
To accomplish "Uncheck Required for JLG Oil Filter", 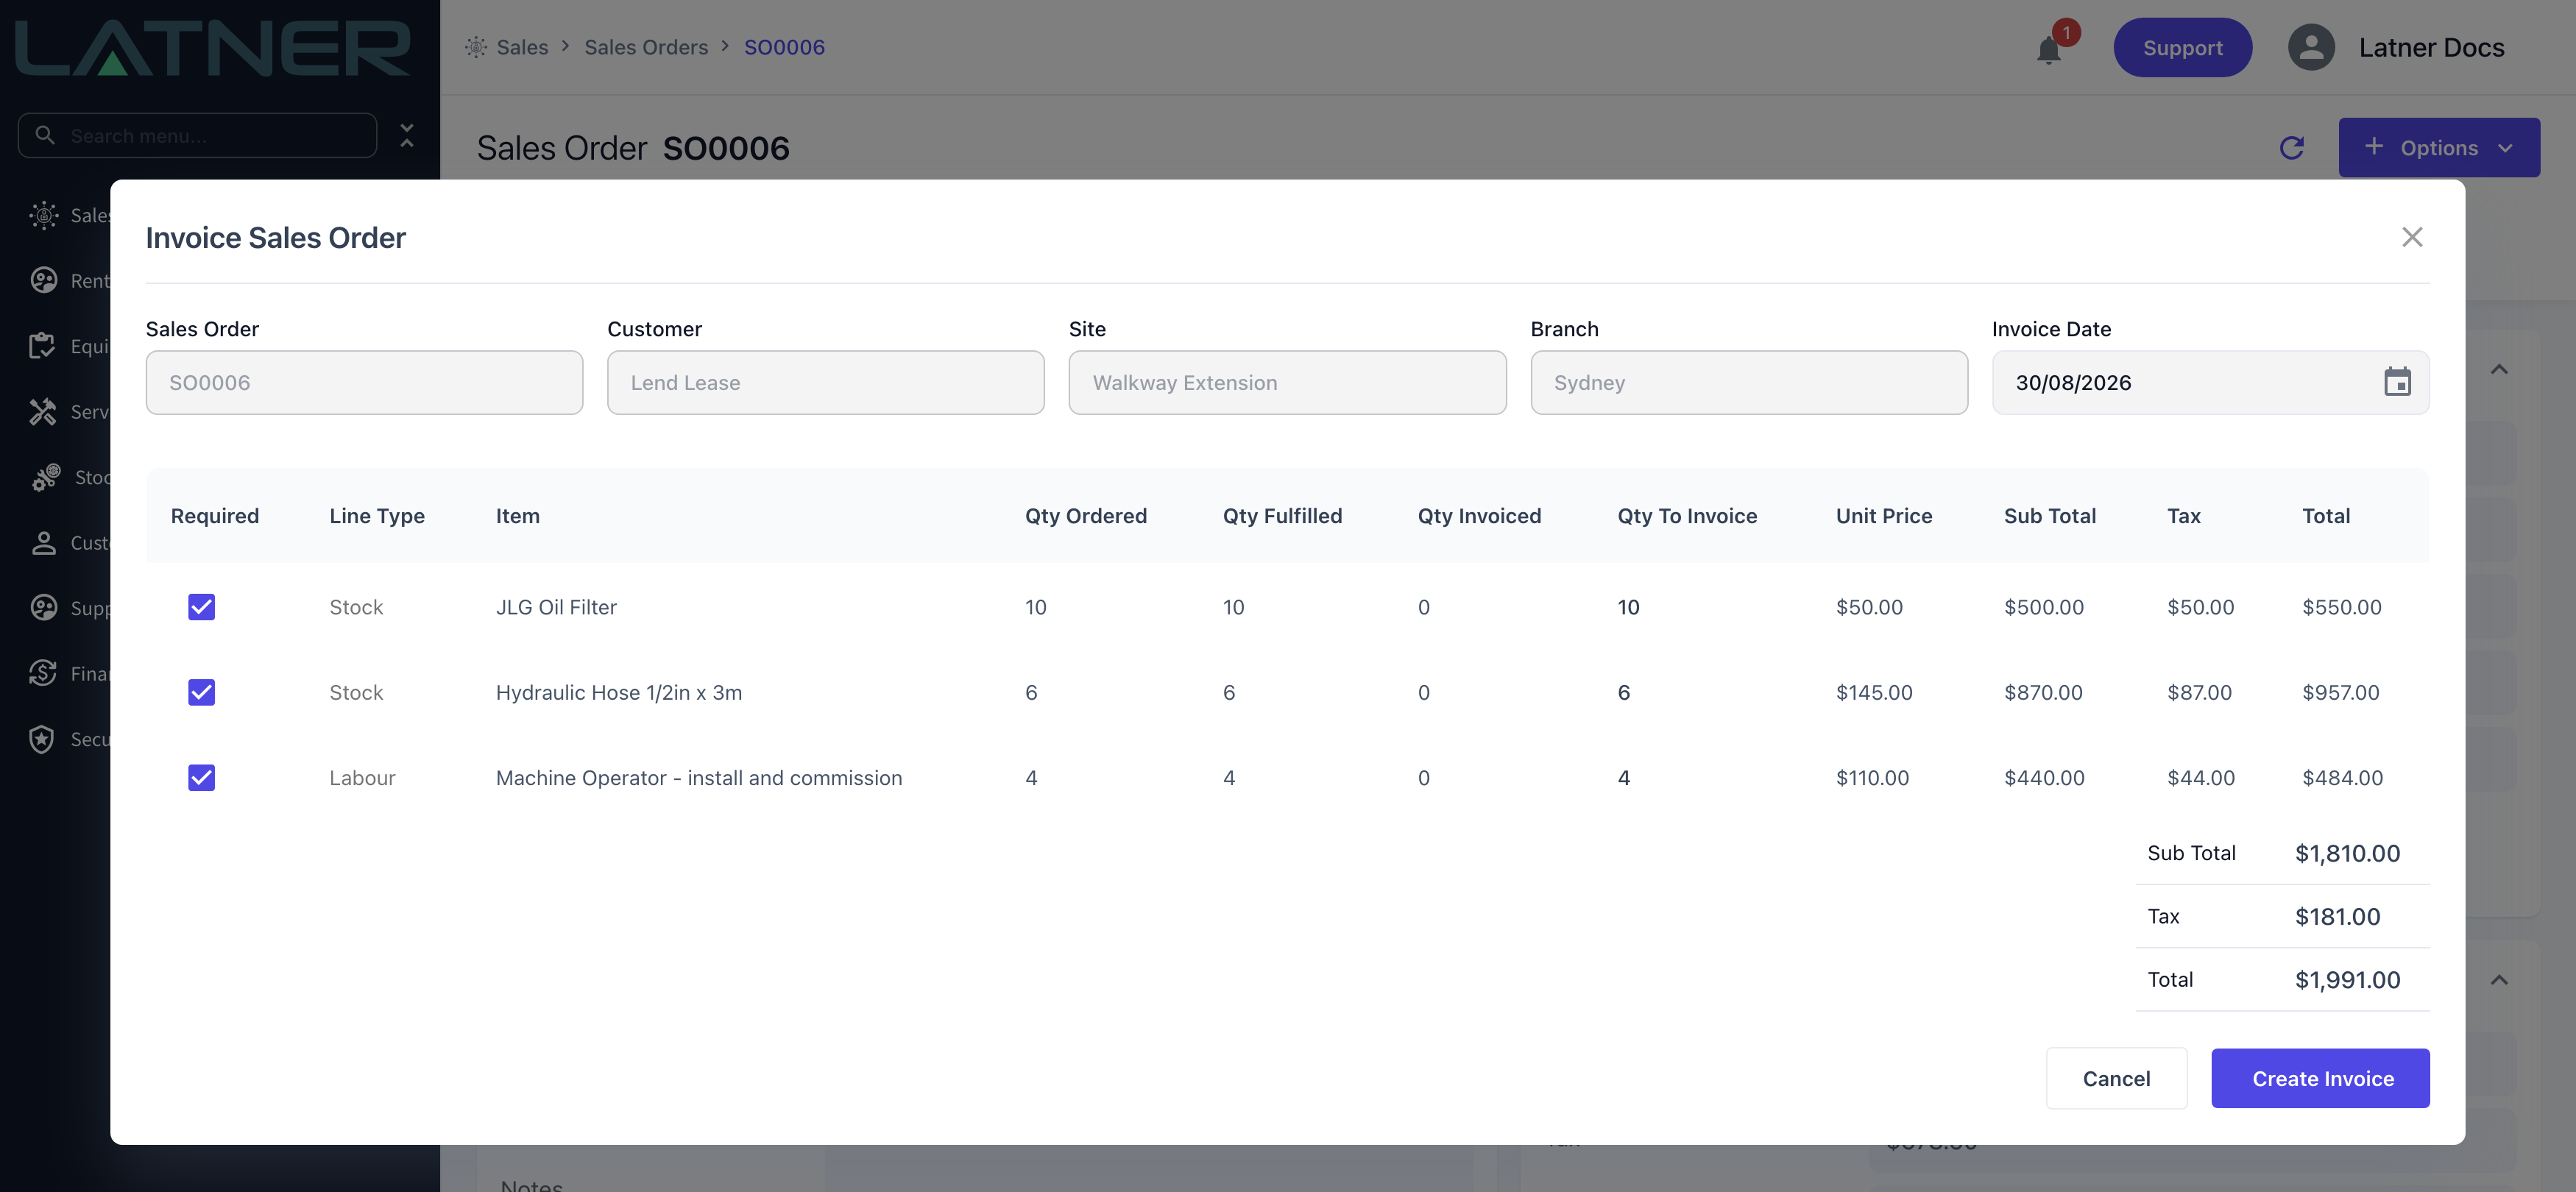I will point(201,607).
